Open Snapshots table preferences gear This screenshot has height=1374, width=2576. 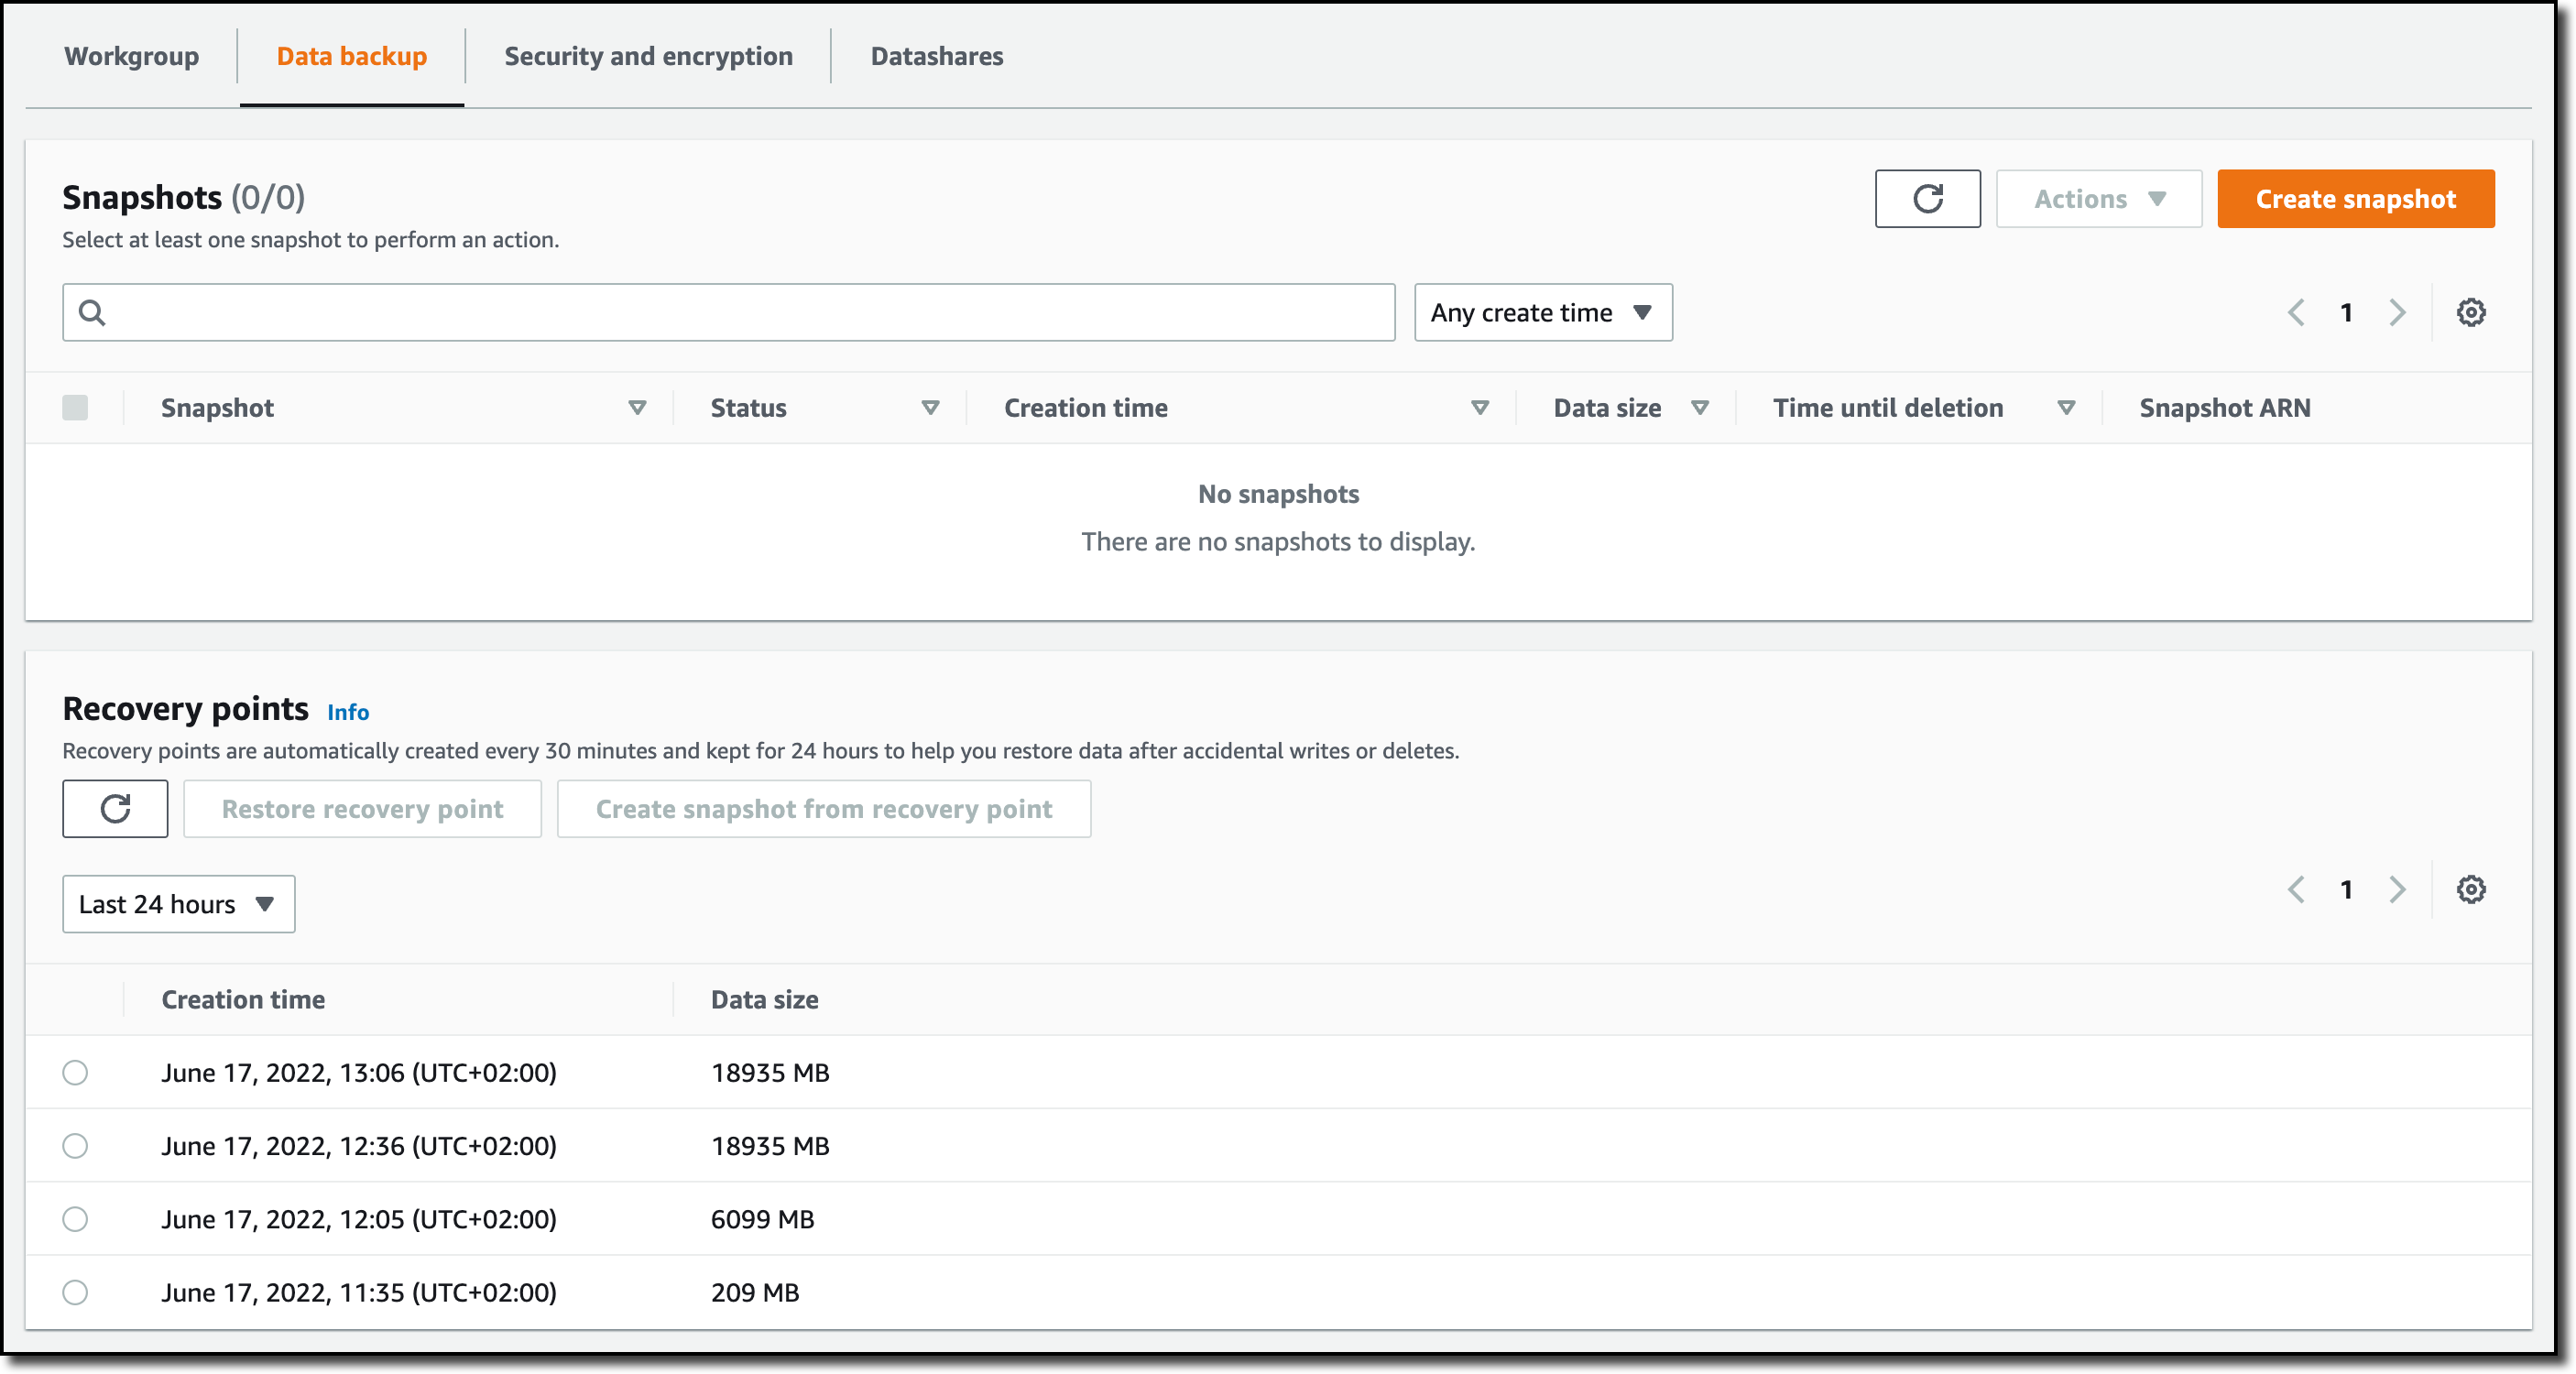click(2471, 313)
